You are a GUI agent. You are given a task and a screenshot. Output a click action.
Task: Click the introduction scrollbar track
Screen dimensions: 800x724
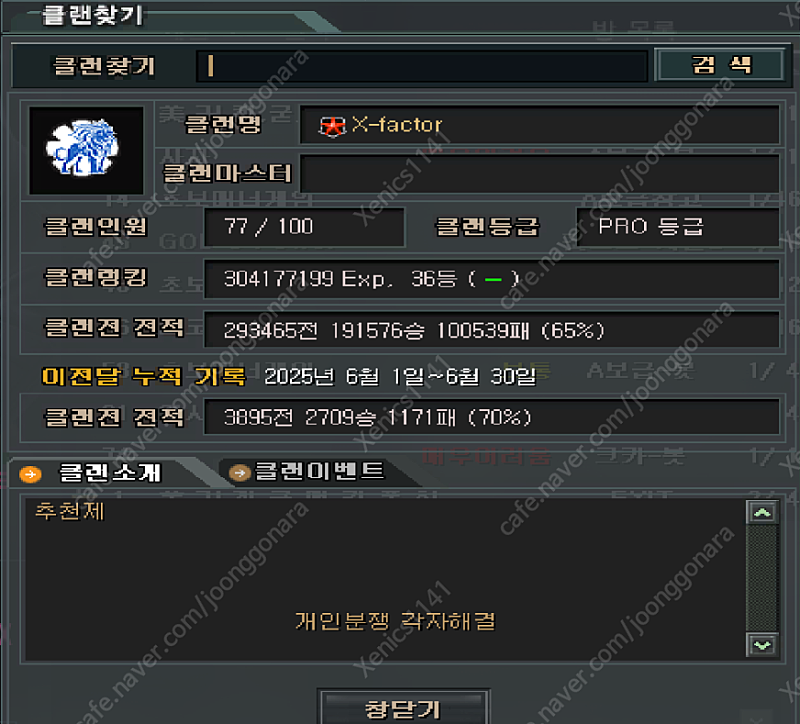(762, 579)
